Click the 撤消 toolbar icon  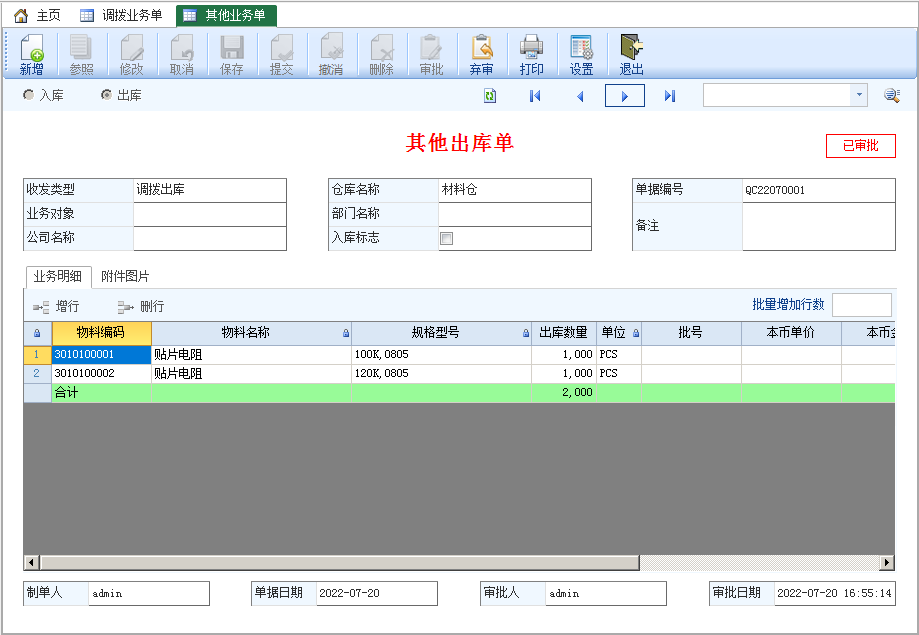tap(331, 55)
